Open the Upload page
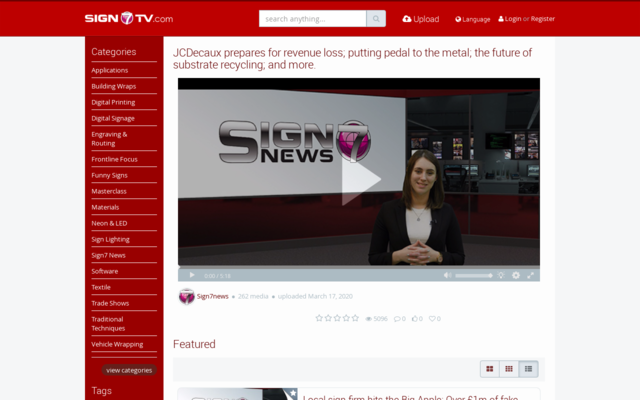The image size is (640, 400). pyautogui.click(x=421, y=19)
